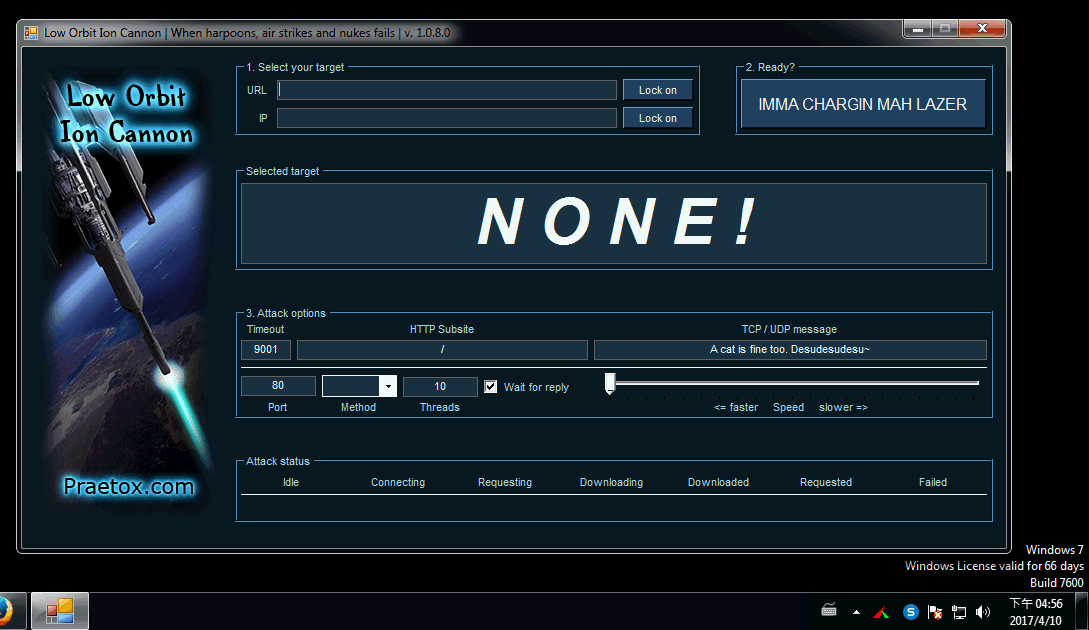
Task: Click the Timeout field showing 9001
Action: click(x=266, y=349)
